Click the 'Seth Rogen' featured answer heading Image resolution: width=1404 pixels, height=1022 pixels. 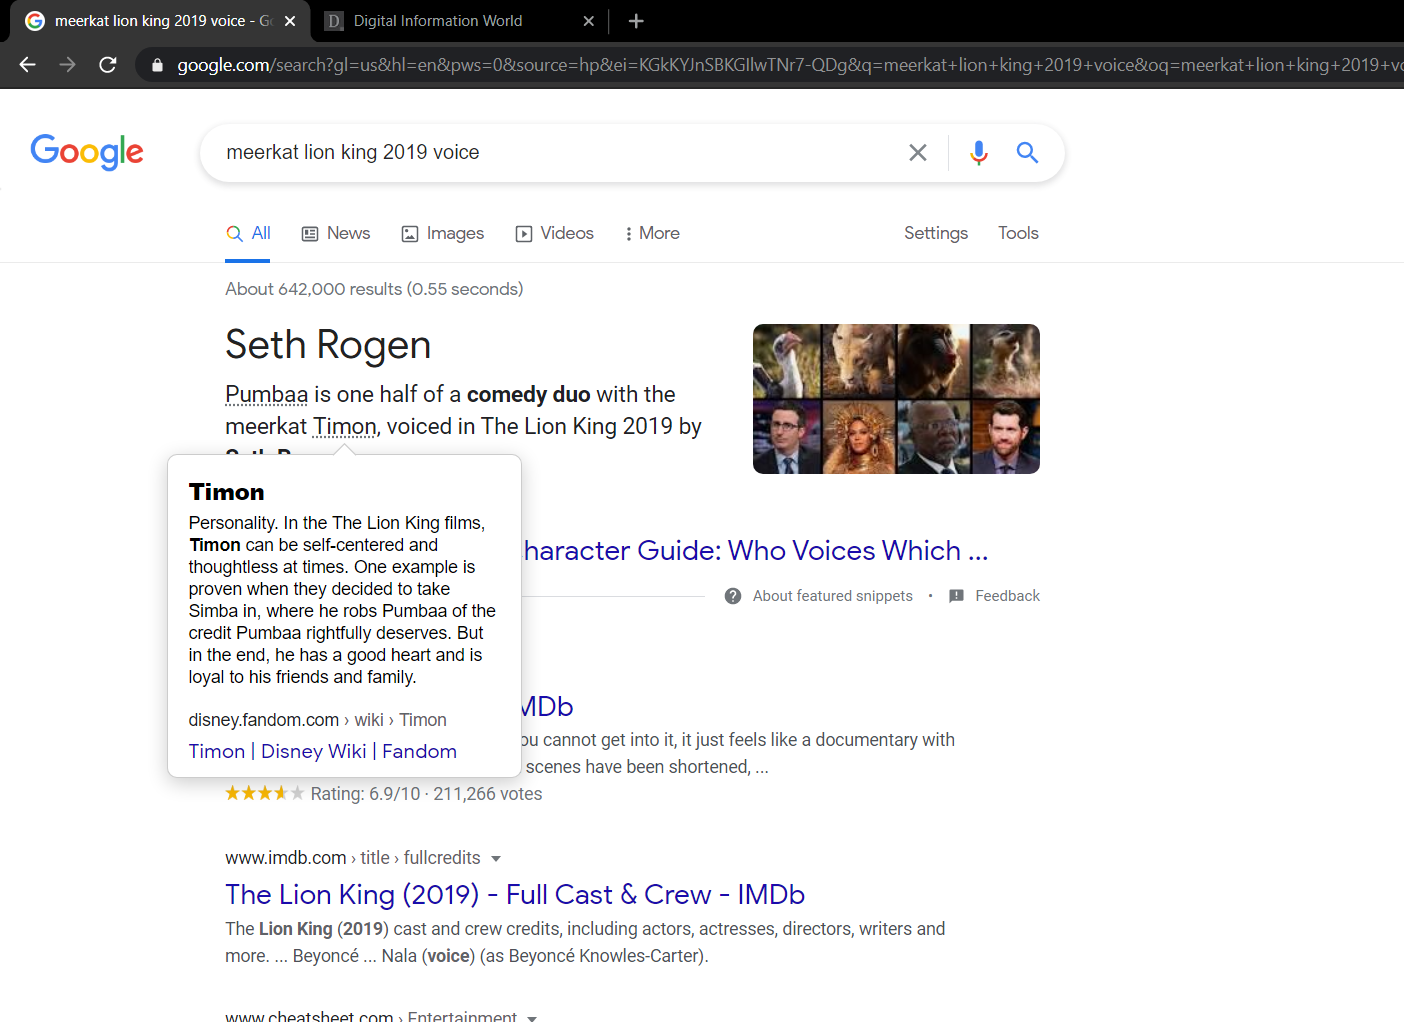pyautogui.click(x=328, y=345)
